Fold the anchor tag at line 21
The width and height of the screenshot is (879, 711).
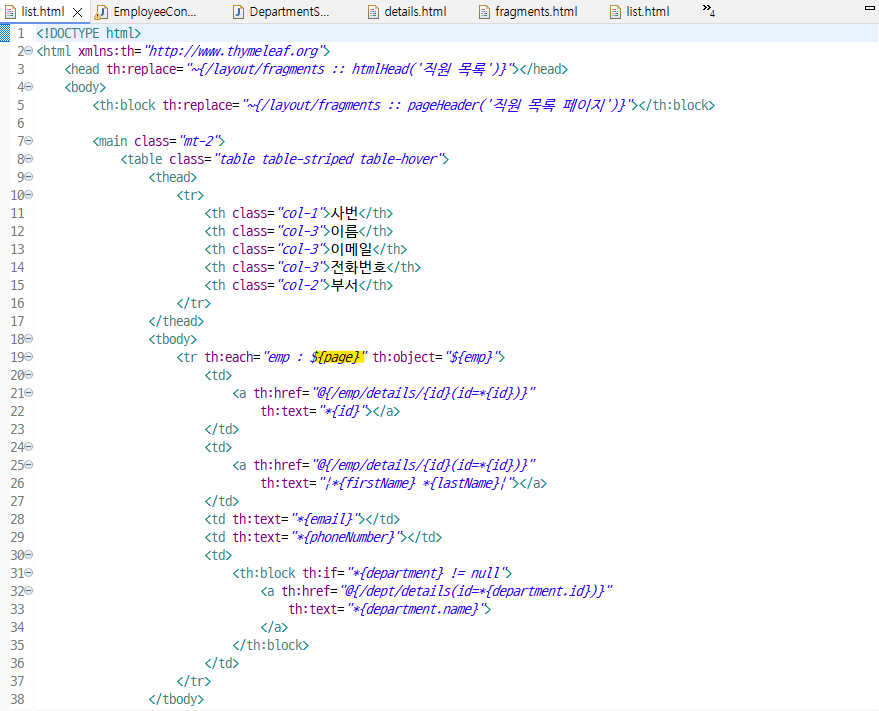coord(29,393)
